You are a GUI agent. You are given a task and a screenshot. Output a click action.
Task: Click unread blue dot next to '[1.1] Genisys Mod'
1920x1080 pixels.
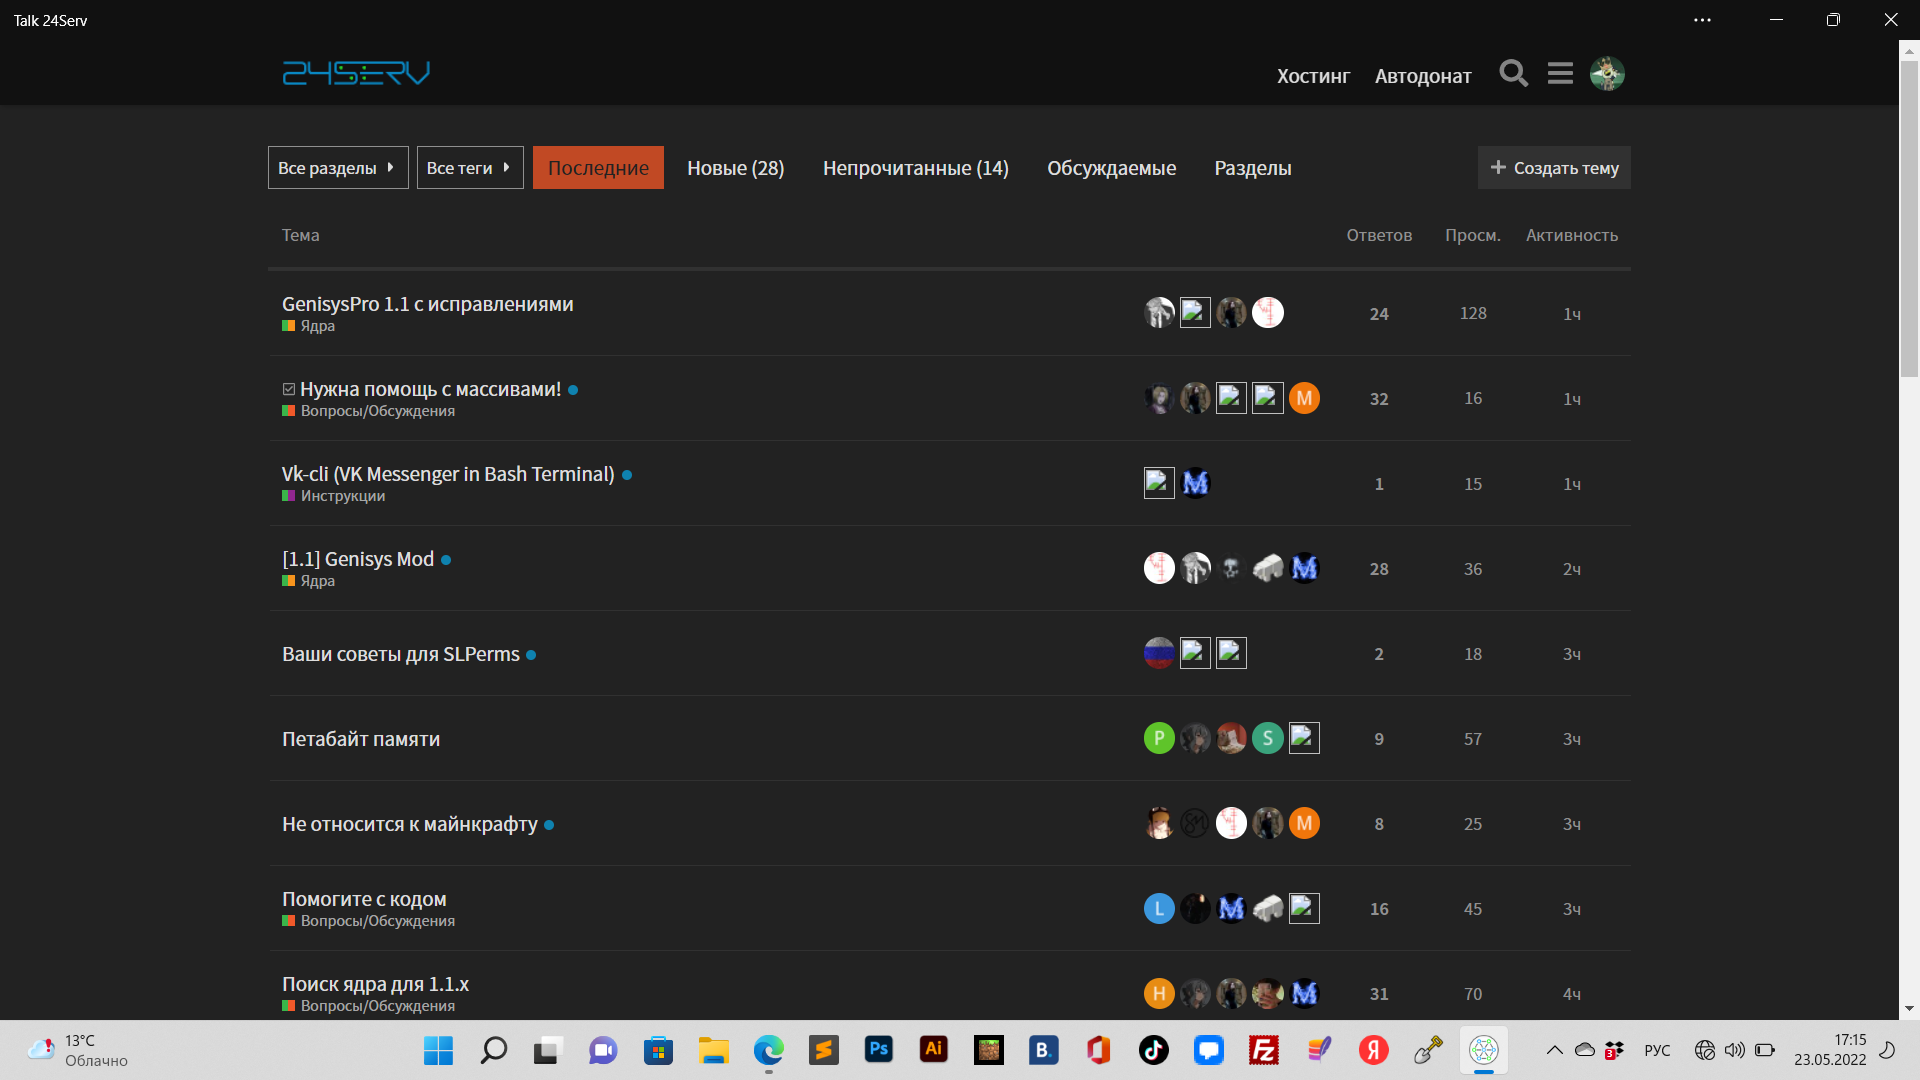446,560
